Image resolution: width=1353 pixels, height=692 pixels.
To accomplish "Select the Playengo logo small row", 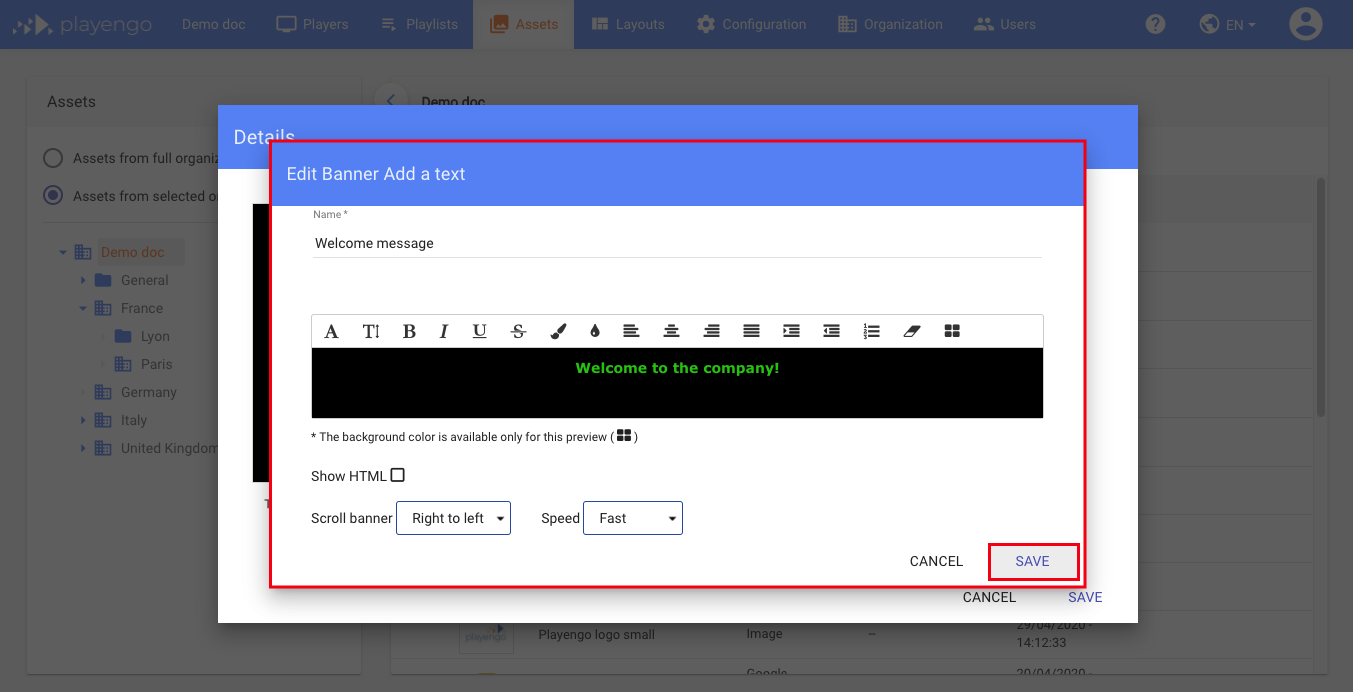I will 851,634.
